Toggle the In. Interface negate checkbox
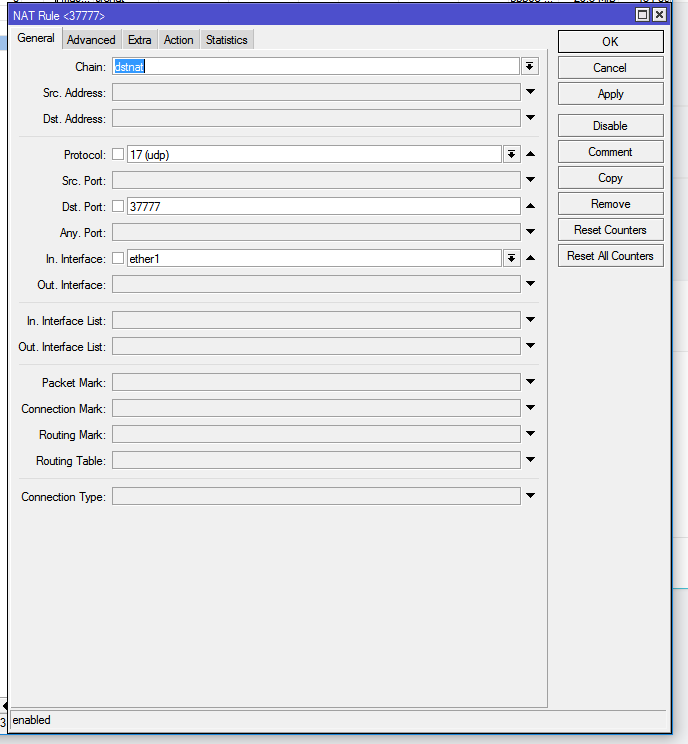688x744 pixels. tap(118, 258)
